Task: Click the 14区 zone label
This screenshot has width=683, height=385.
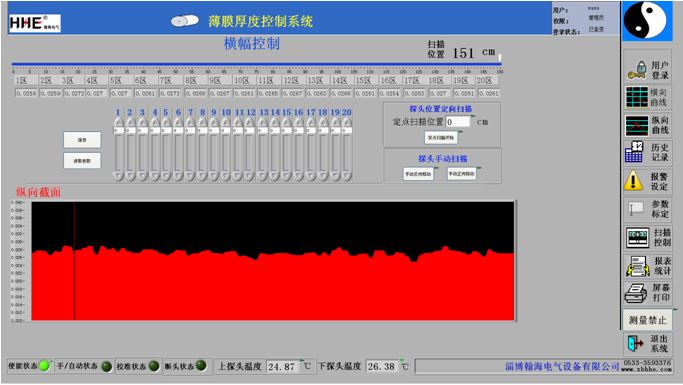Action: [339, 81]
